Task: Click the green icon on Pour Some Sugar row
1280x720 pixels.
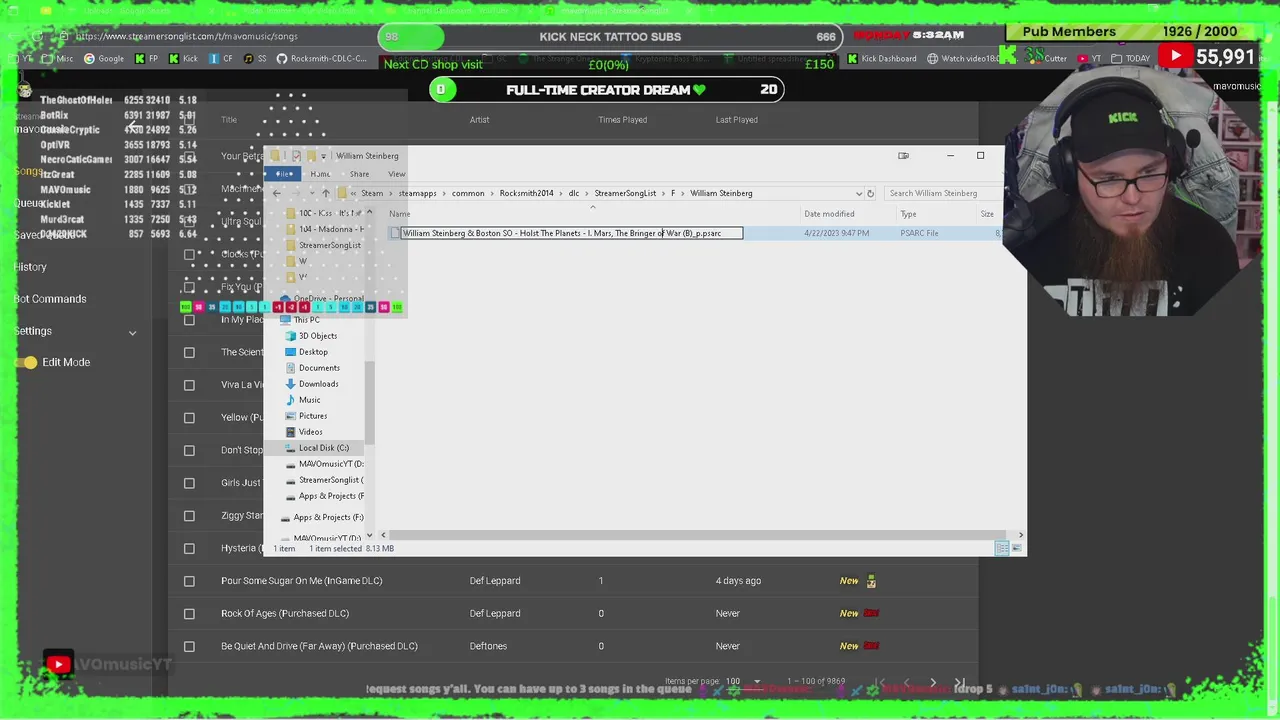Action: coord(871,580)
